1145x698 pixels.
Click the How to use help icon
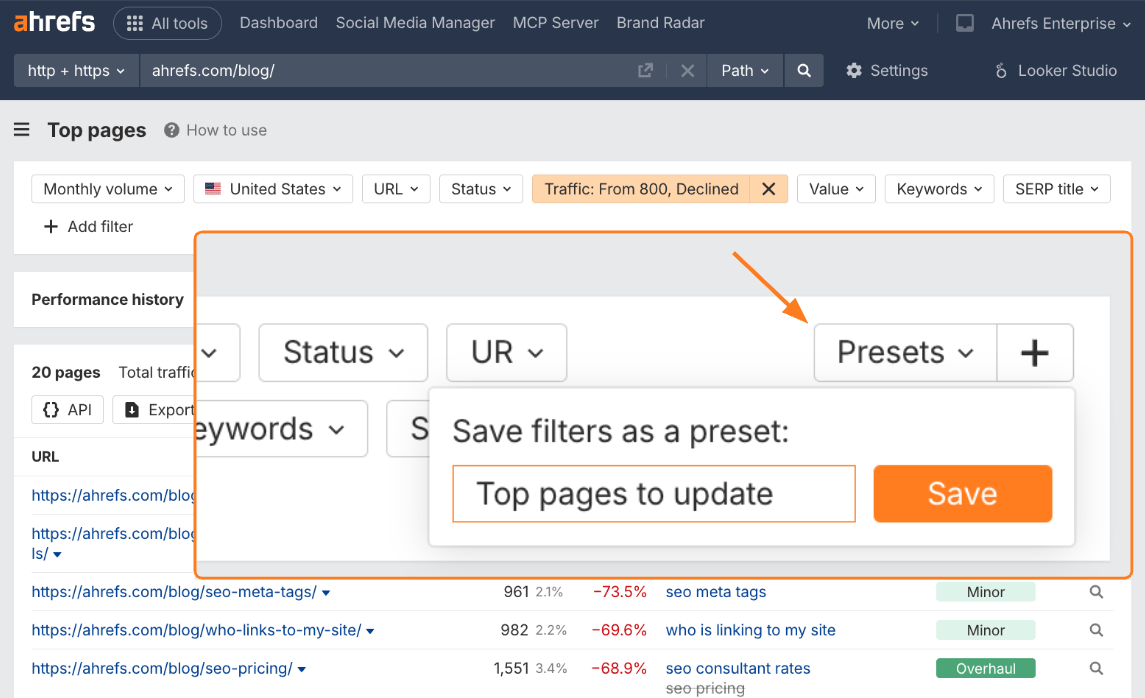coord(173,129)
